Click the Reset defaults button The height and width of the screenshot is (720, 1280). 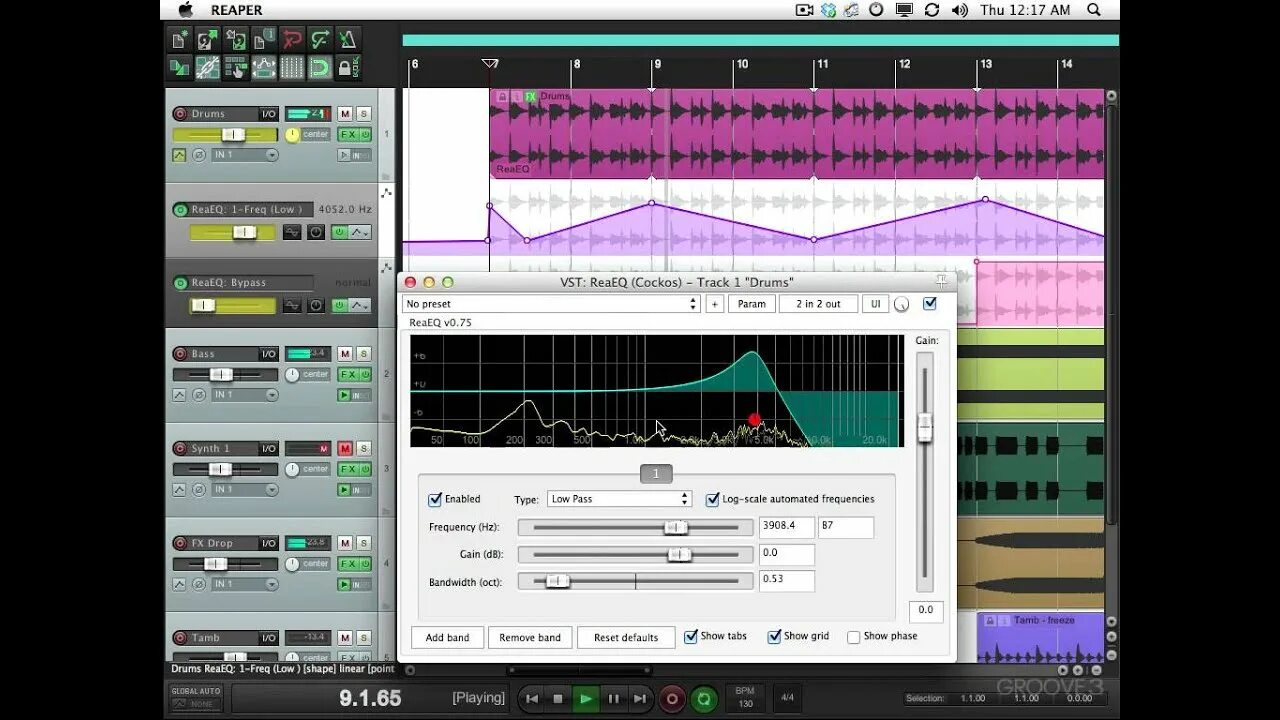626,637
